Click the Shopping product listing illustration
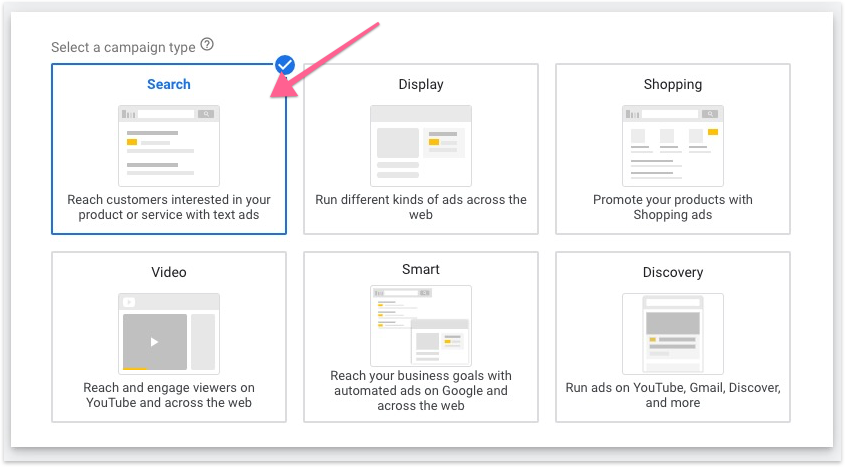Screen dimensions: 845x467 672,145
